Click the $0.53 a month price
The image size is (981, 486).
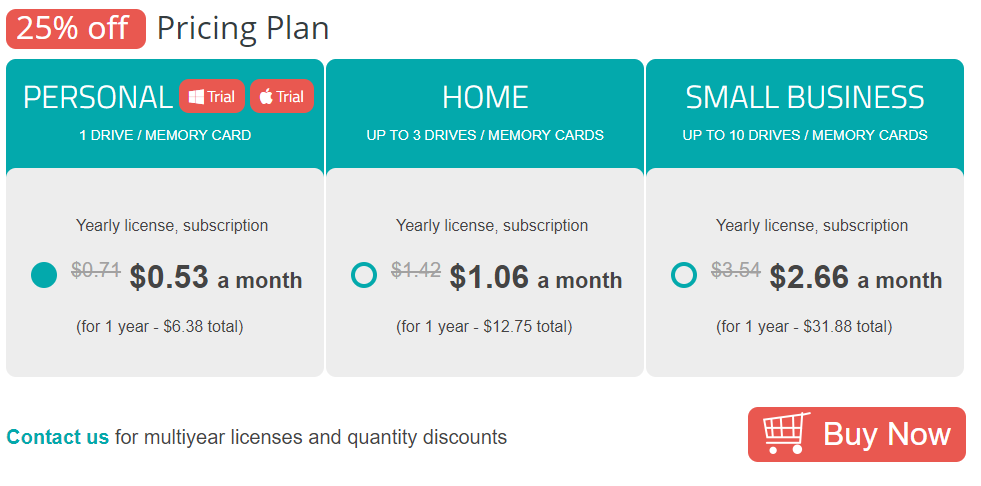point(215,277)
